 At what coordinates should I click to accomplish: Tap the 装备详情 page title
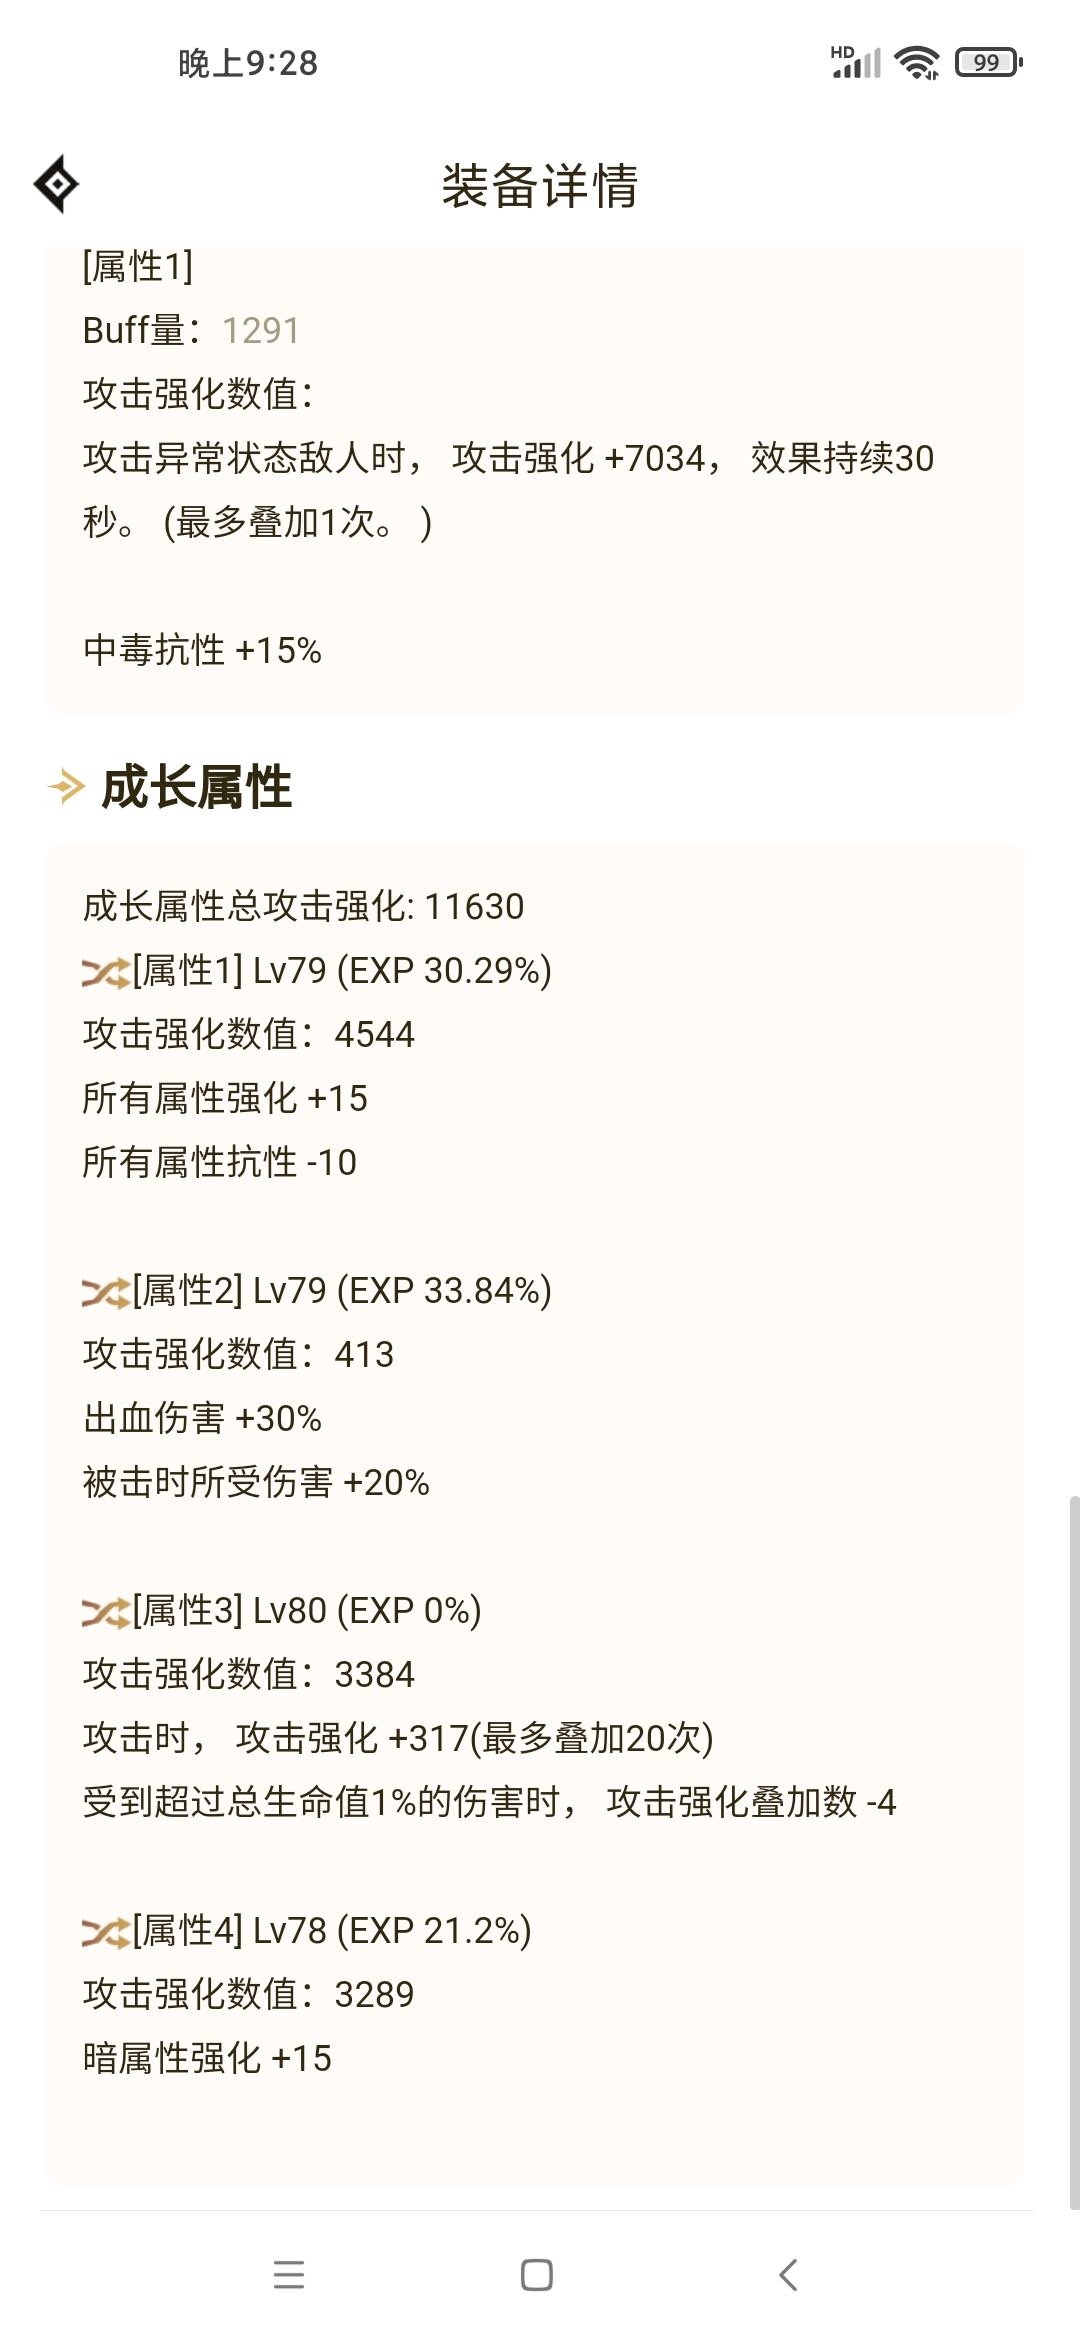coord(540,186)
